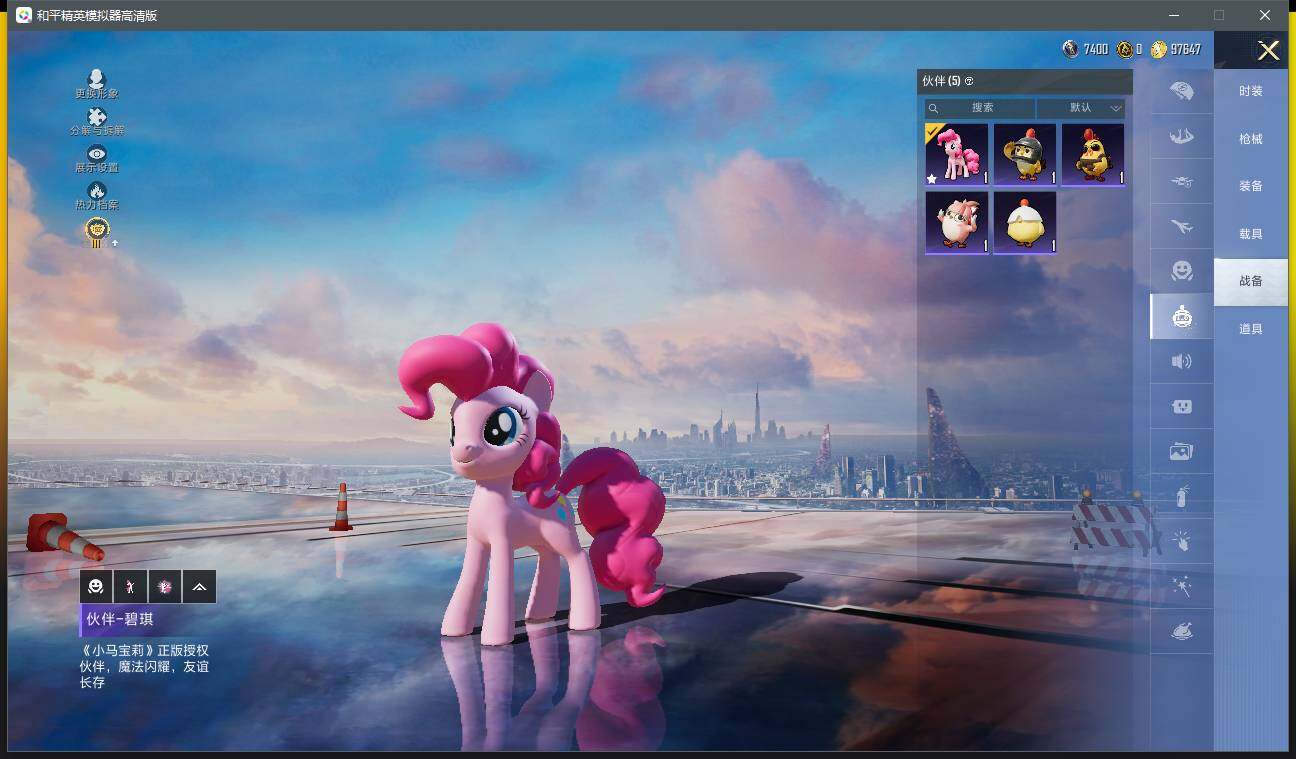Minimize the 和平精英模拟器高清版 window

tap(1174, 15)
